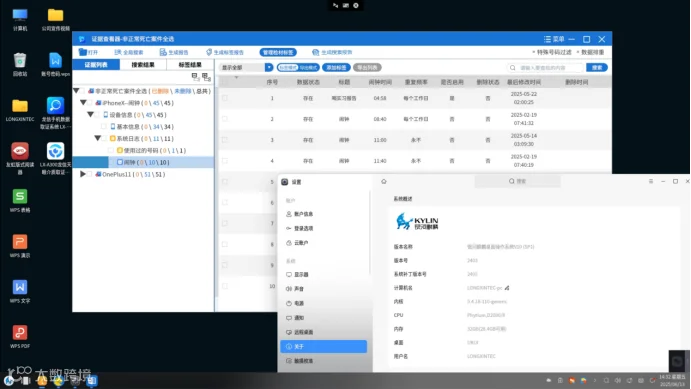Collapse the 设备信息 tree node
The image size is (691, 389).
click(90, 115)
